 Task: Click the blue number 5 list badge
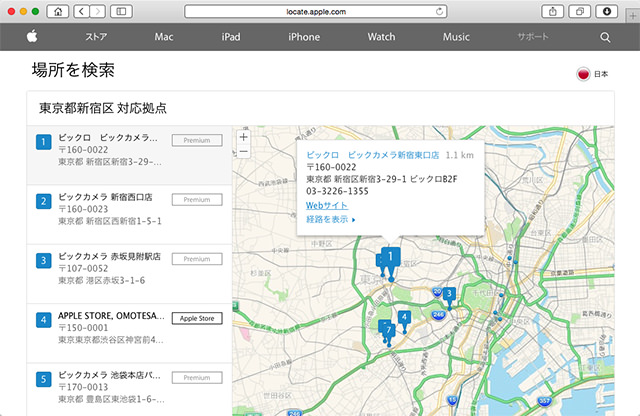(x=43, y=379)
